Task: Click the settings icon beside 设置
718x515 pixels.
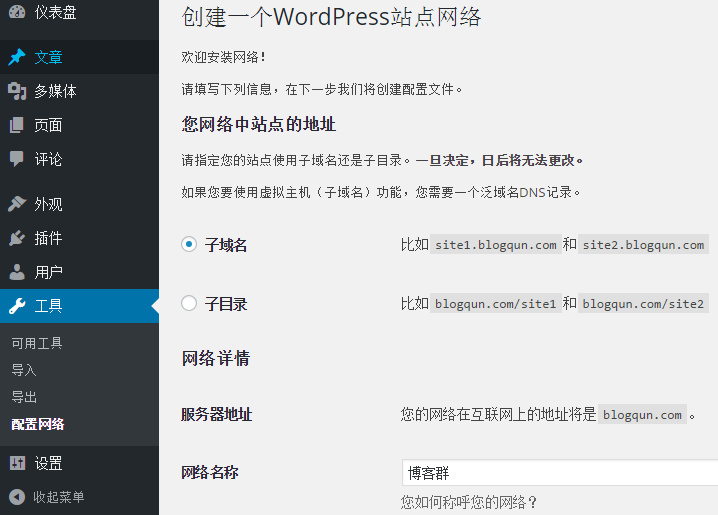Action: click(17, 463)
